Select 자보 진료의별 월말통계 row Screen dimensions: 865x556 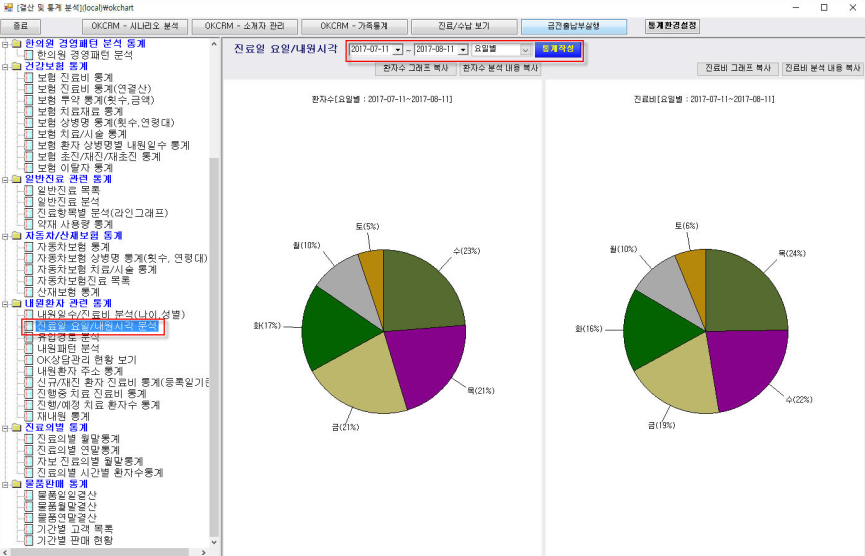90,461
